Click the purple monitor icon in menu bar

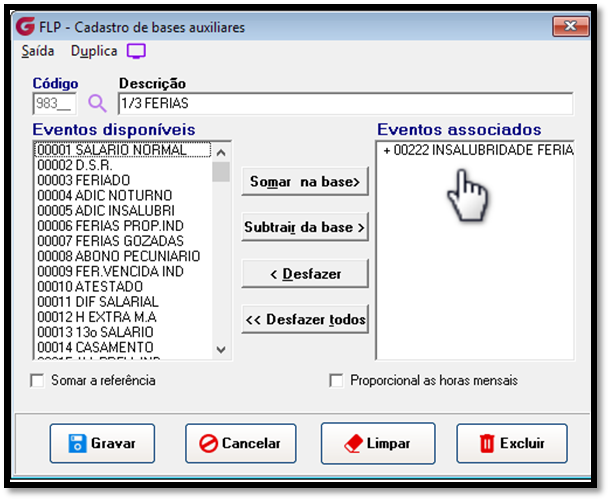click(x=136, y=51)
